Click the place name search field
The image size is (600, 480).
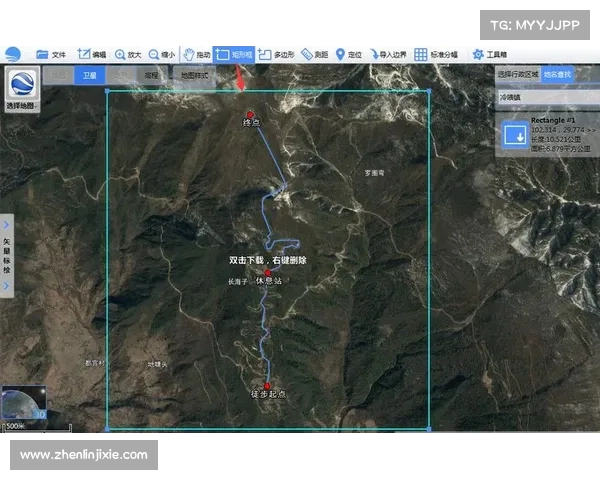point(548,97)
